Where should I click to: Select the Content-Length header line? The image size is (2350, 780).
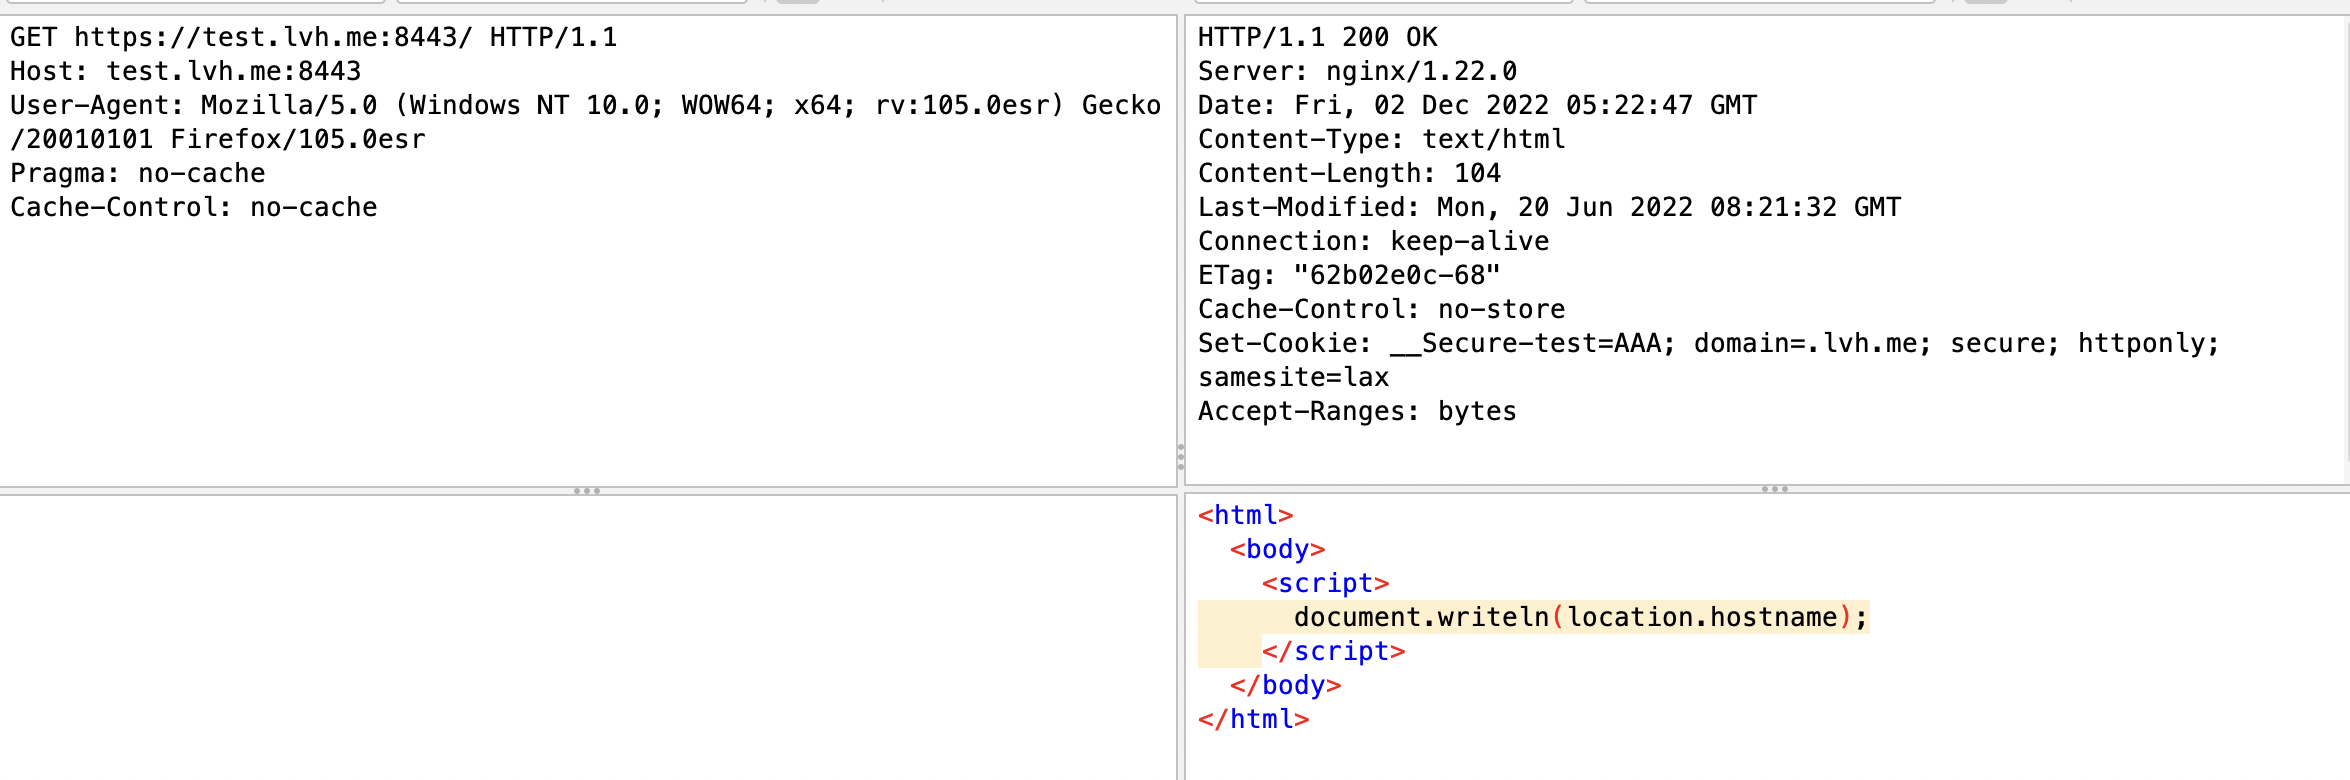[1348, 173]
